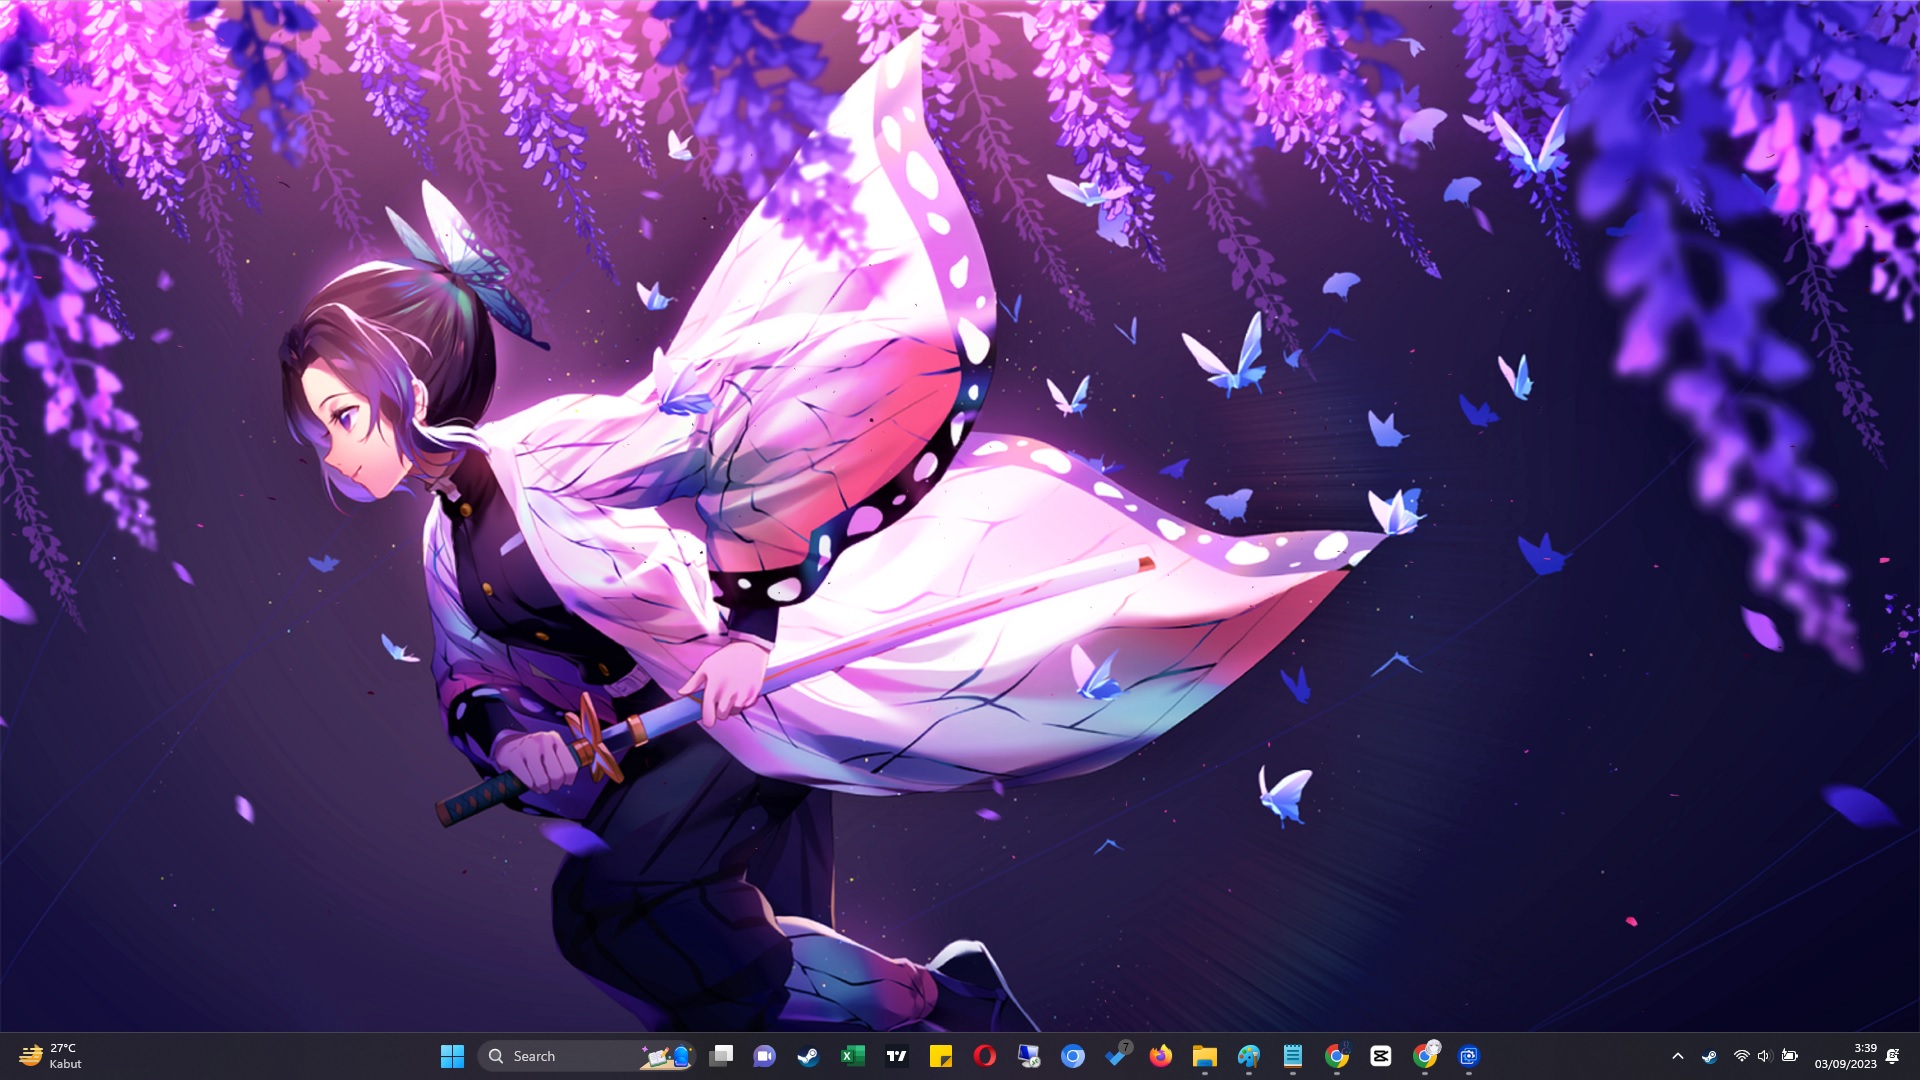
Task: Open the Microsoft To Do checkmark icon
Action: click(1116, 1056)
